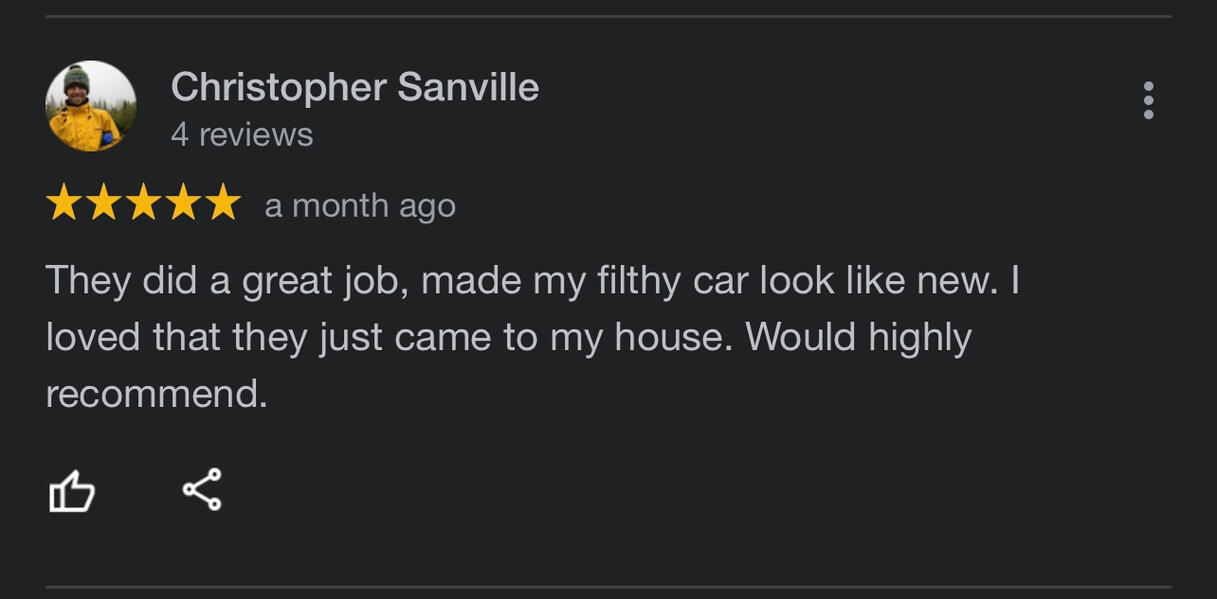The height and width of the screenshot is (599, 1217).
Task: Click the words "Would highly" in the review
Action: (858, 338)
